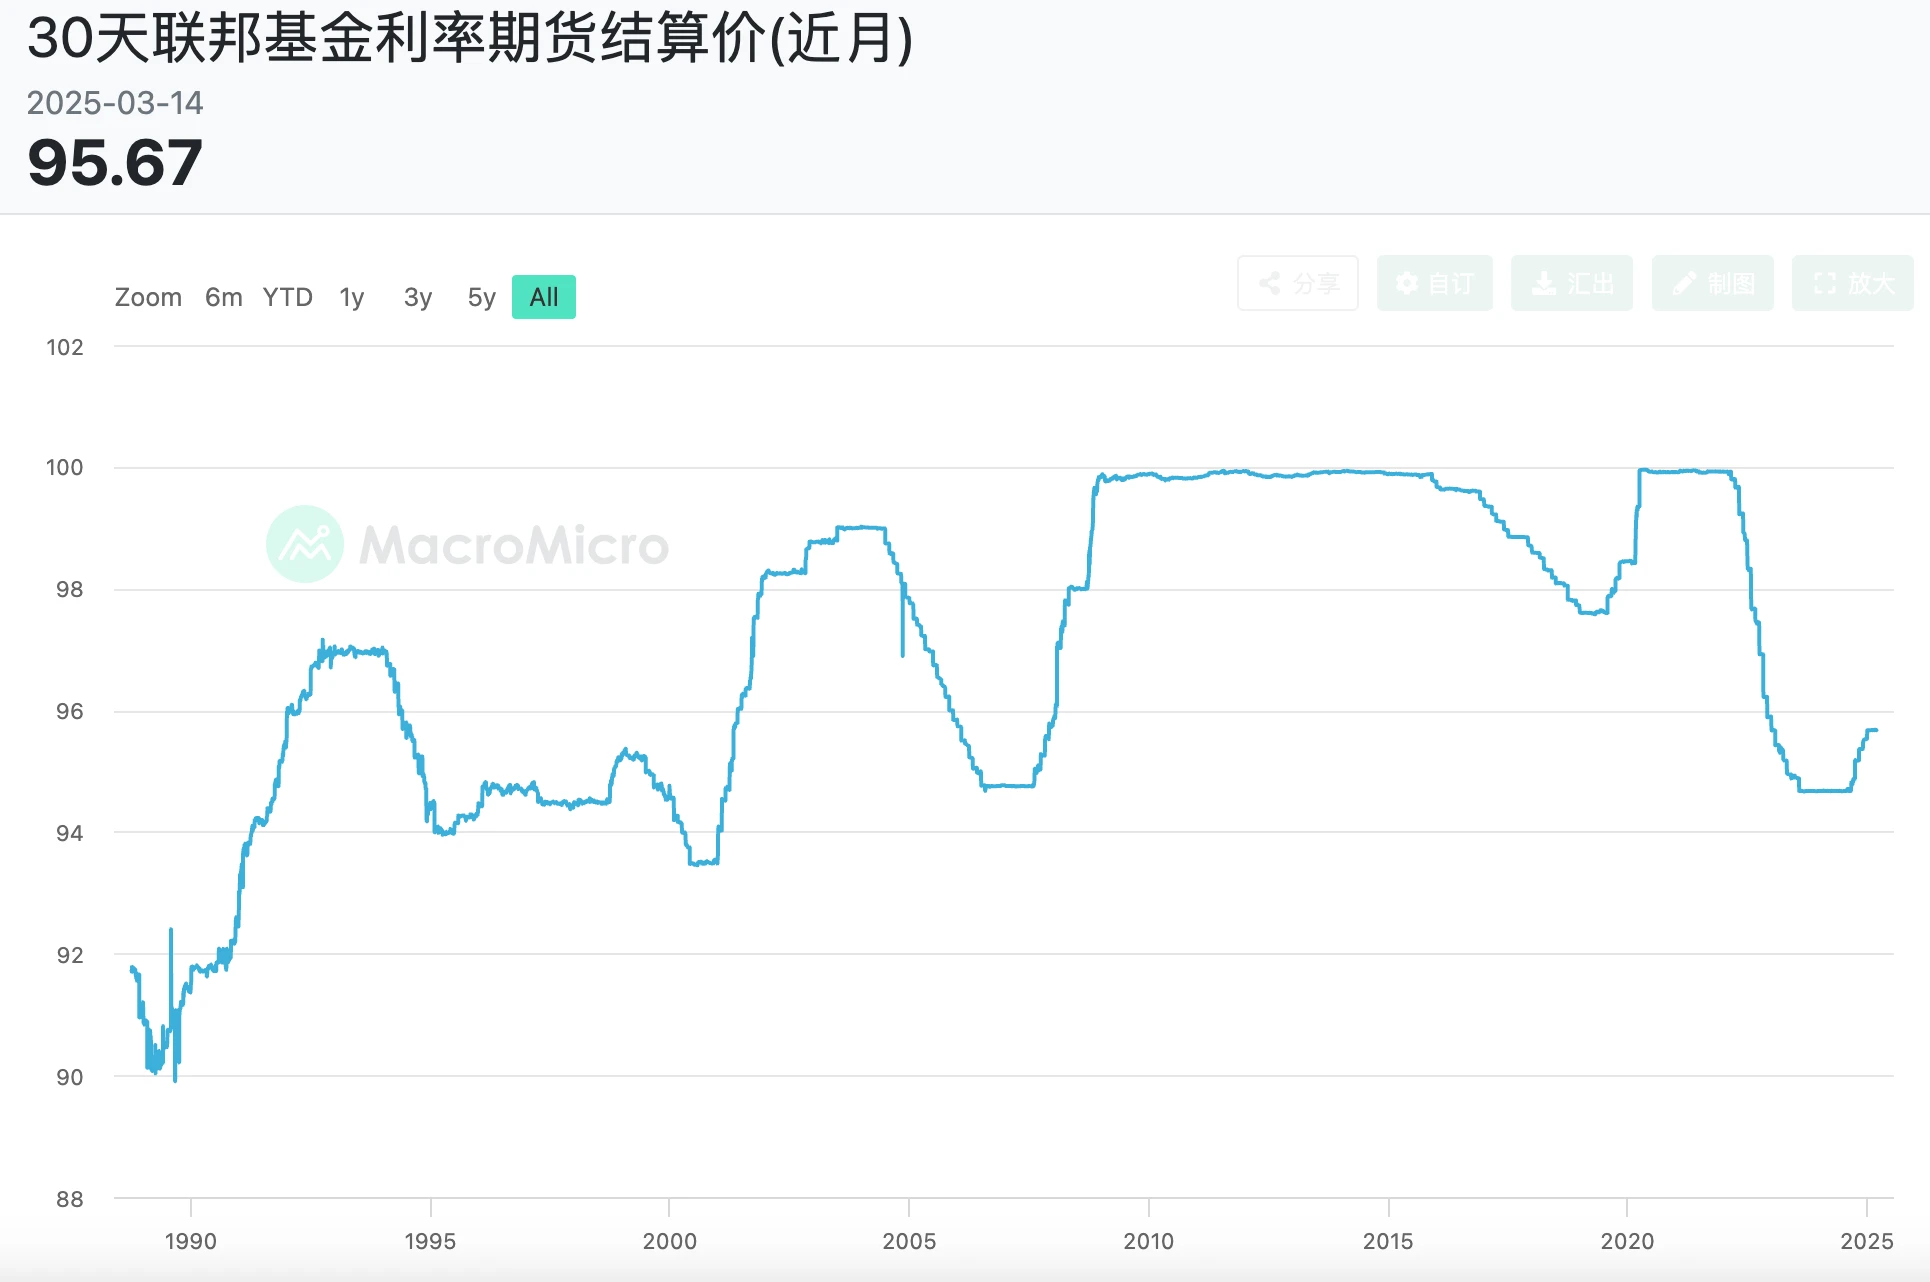Click the gear icon in 自订
The image size is (1930, 1282).
[x=1407, y=283]
